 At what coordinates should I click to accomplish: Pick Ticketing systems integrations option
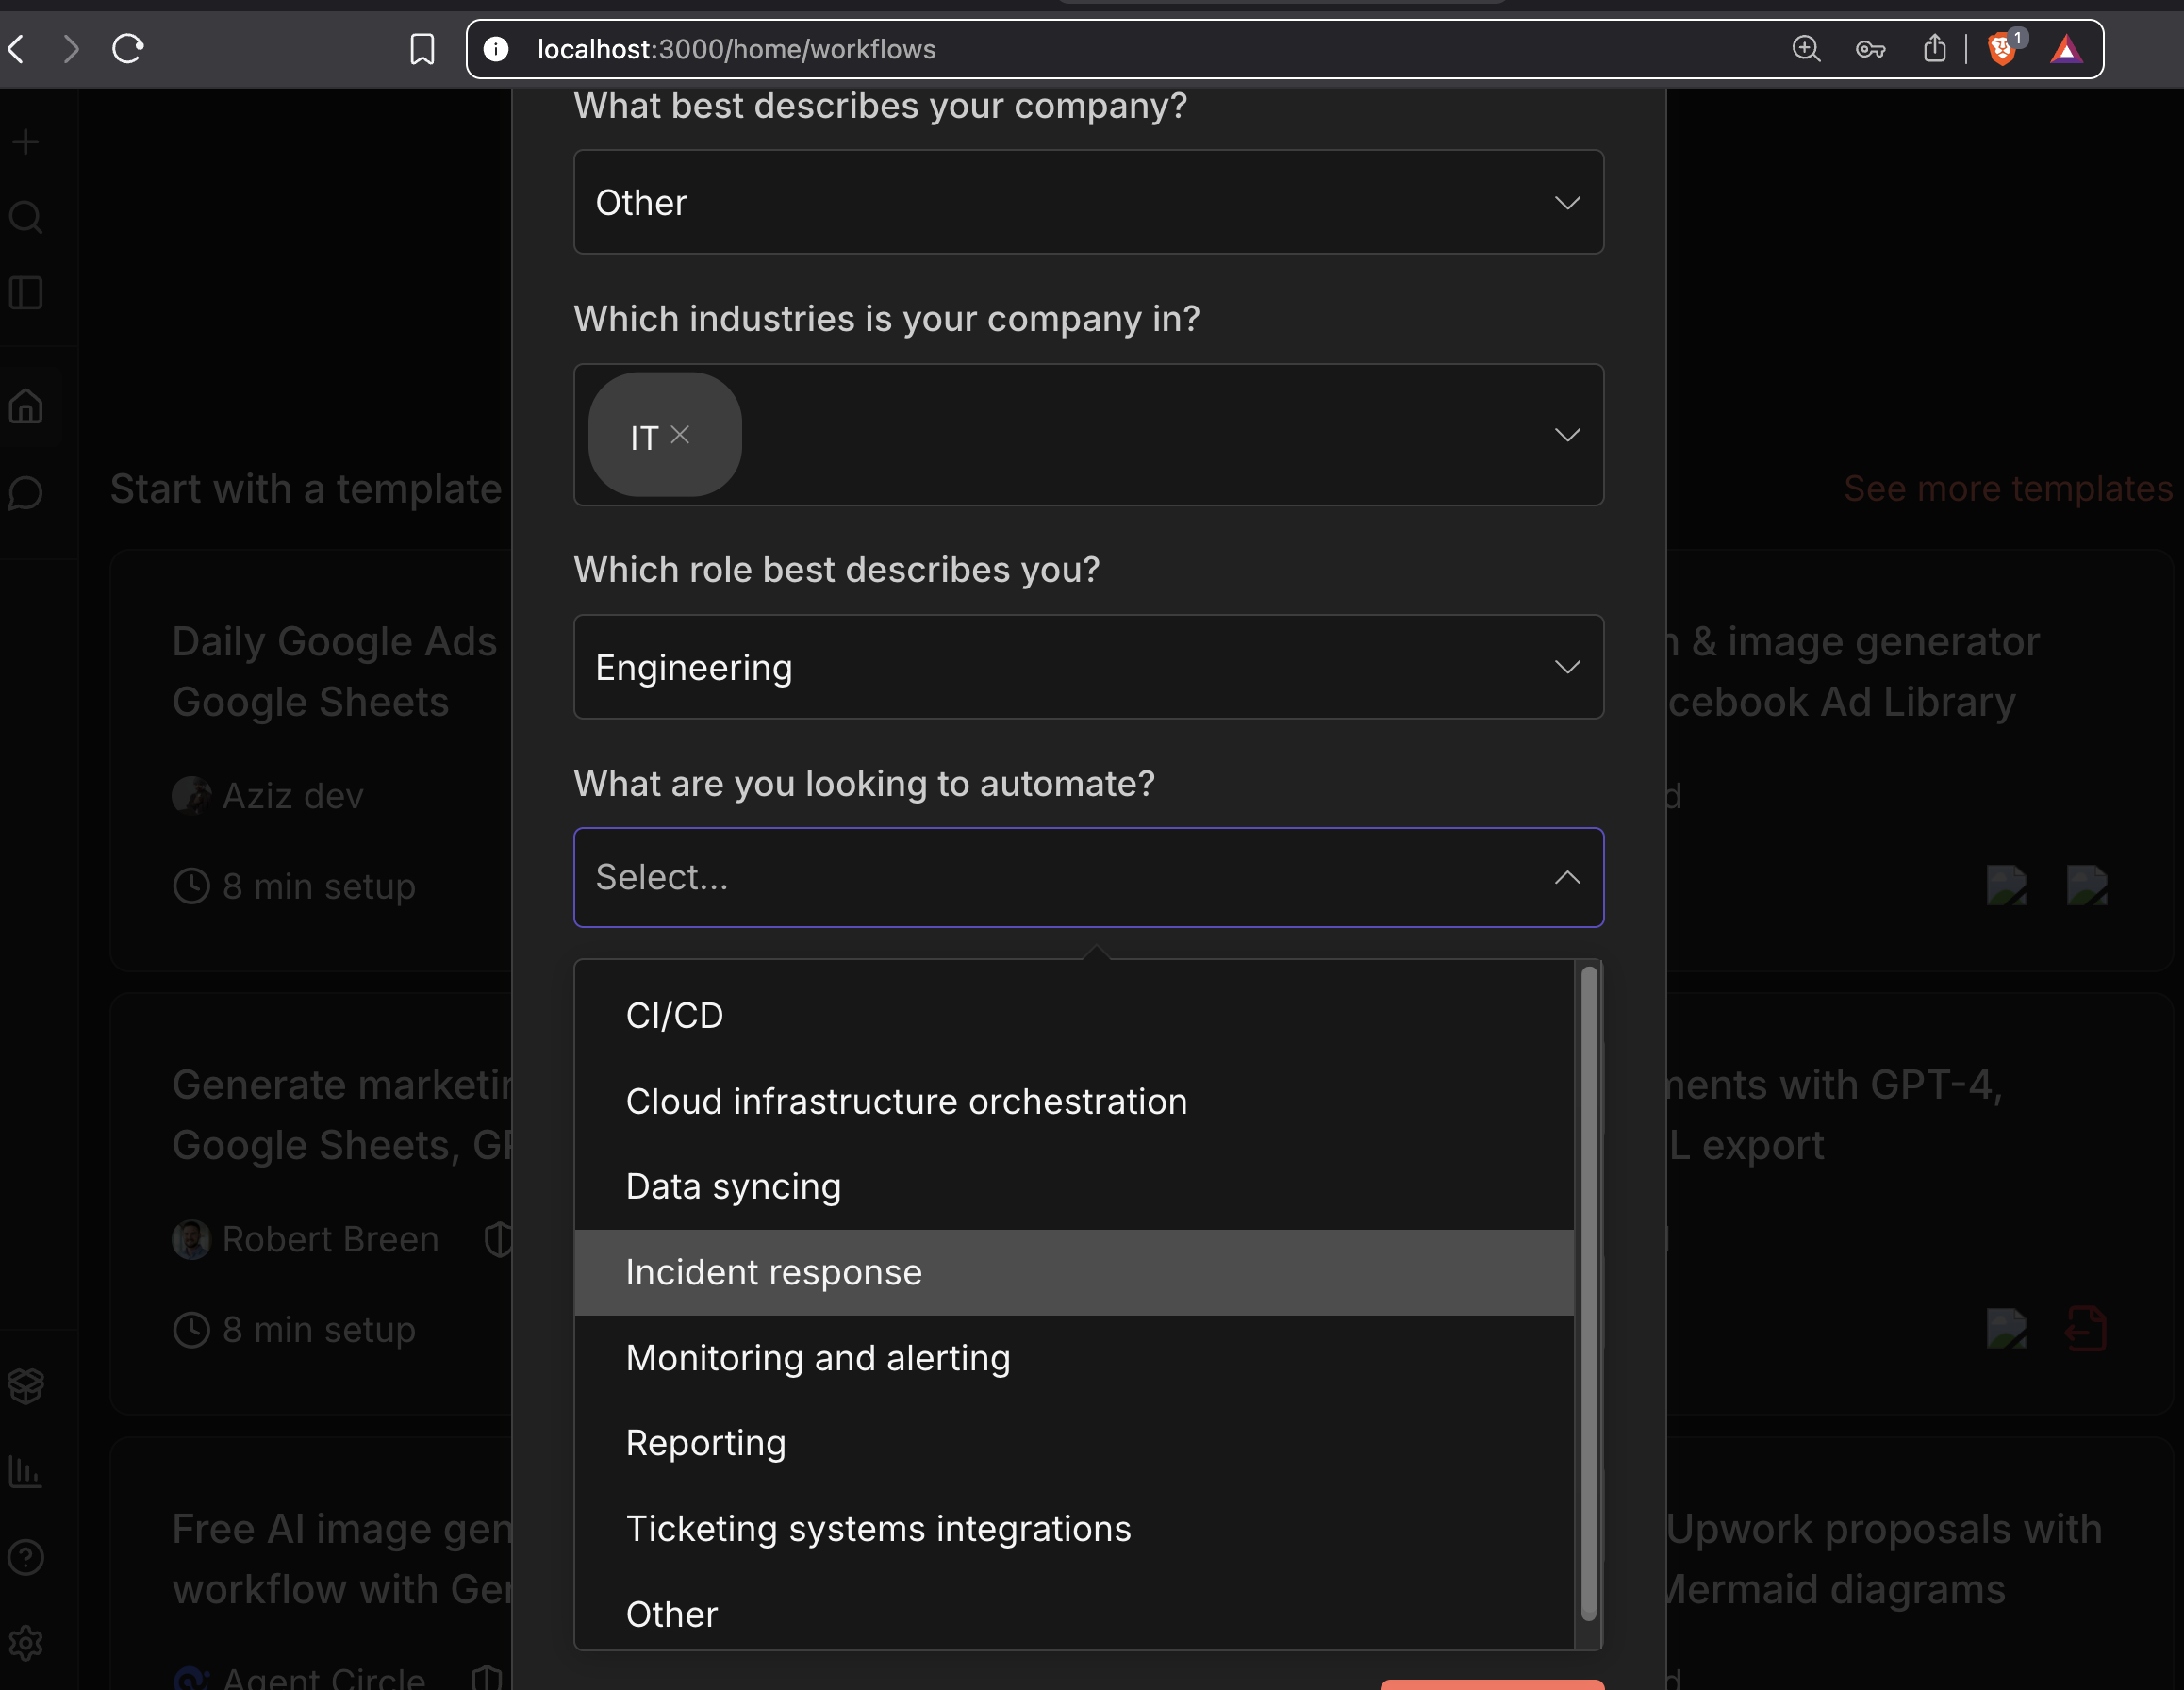(878, 1528)
